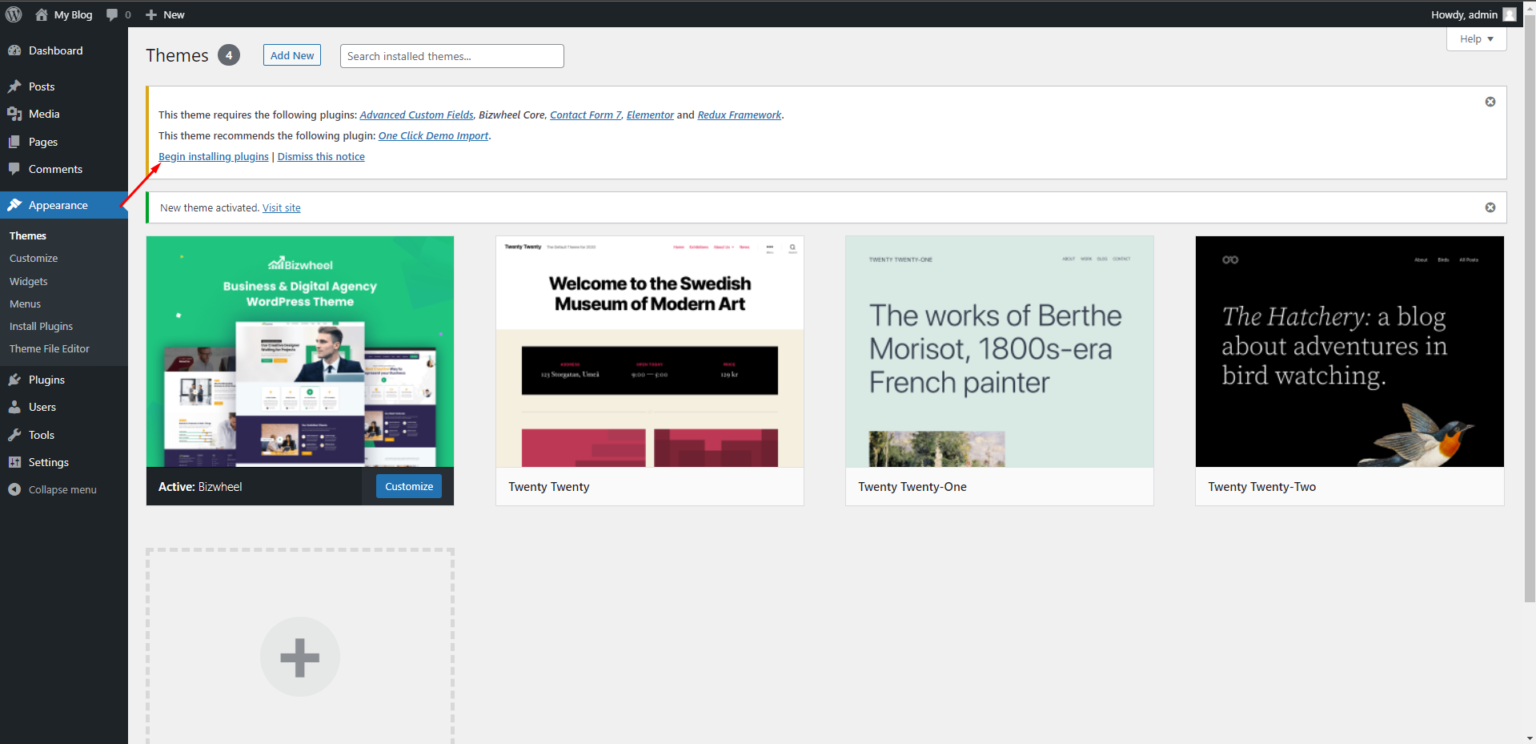Open the Redux Framework plugin link
This screenshot has height=744, width=1536.
coord(739,115)
